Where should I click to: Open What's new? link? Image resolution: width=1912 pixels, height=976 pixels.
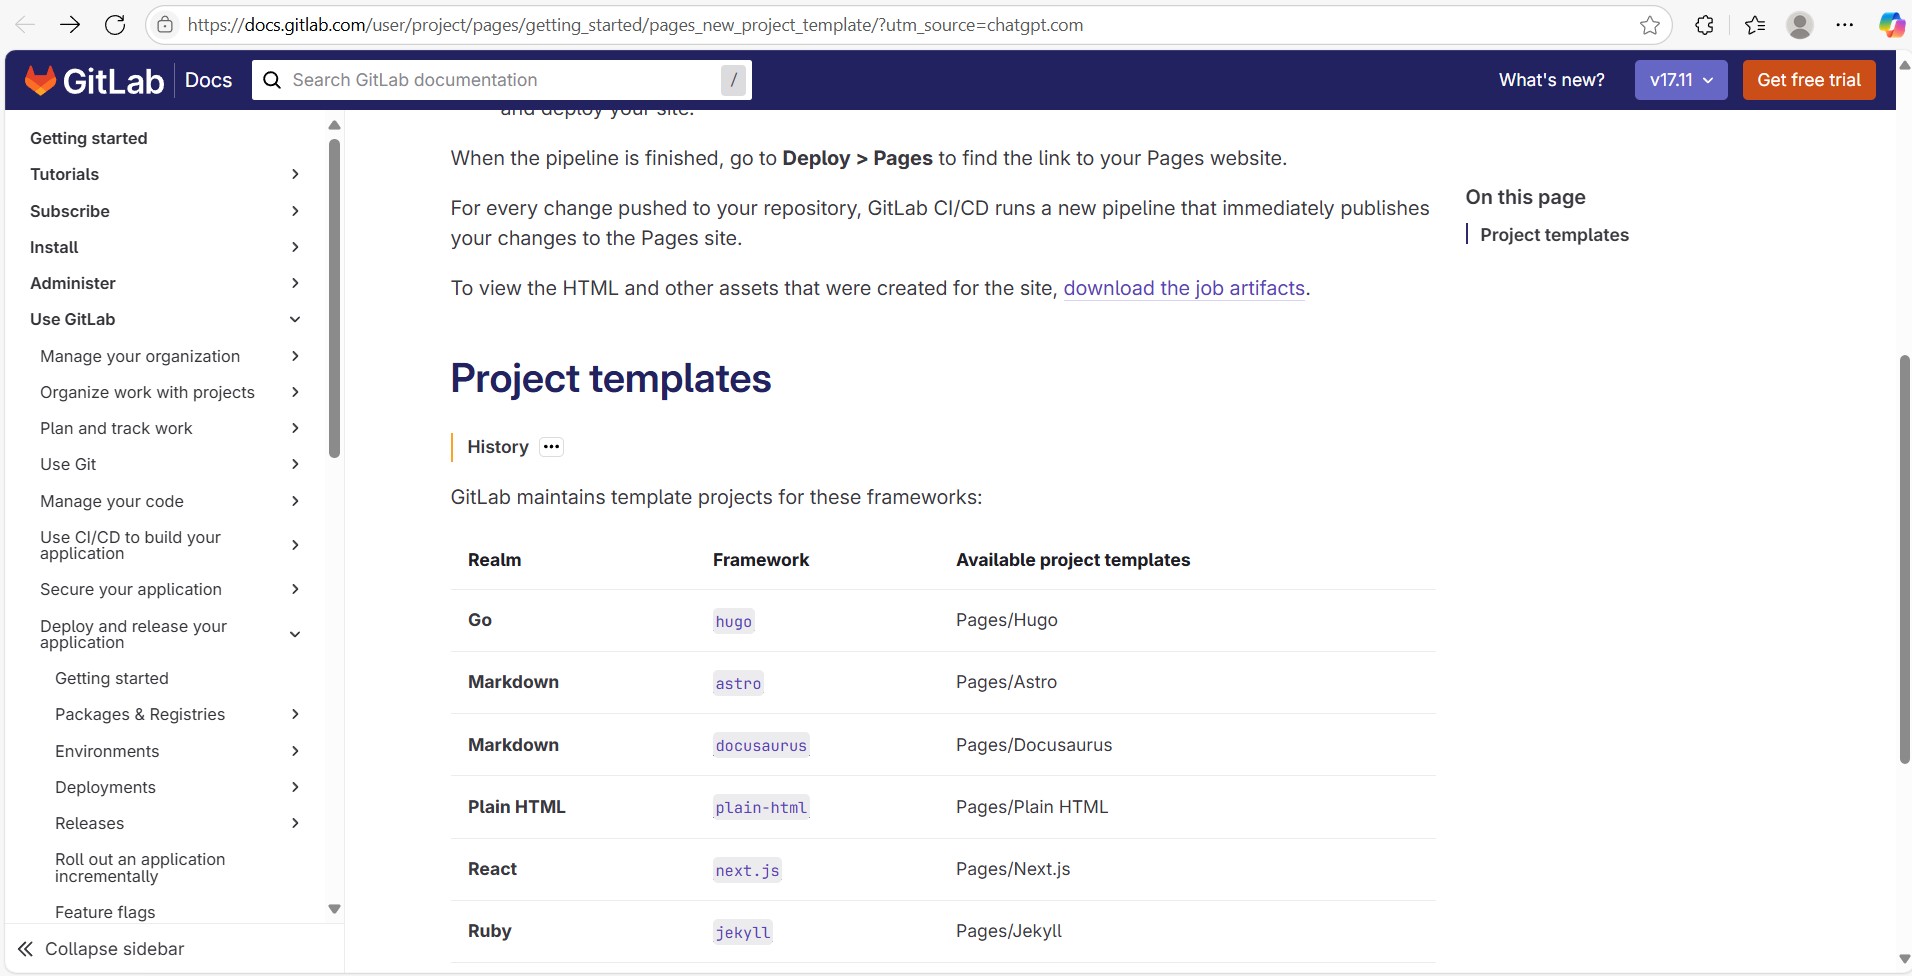(x=1552, y=80)
